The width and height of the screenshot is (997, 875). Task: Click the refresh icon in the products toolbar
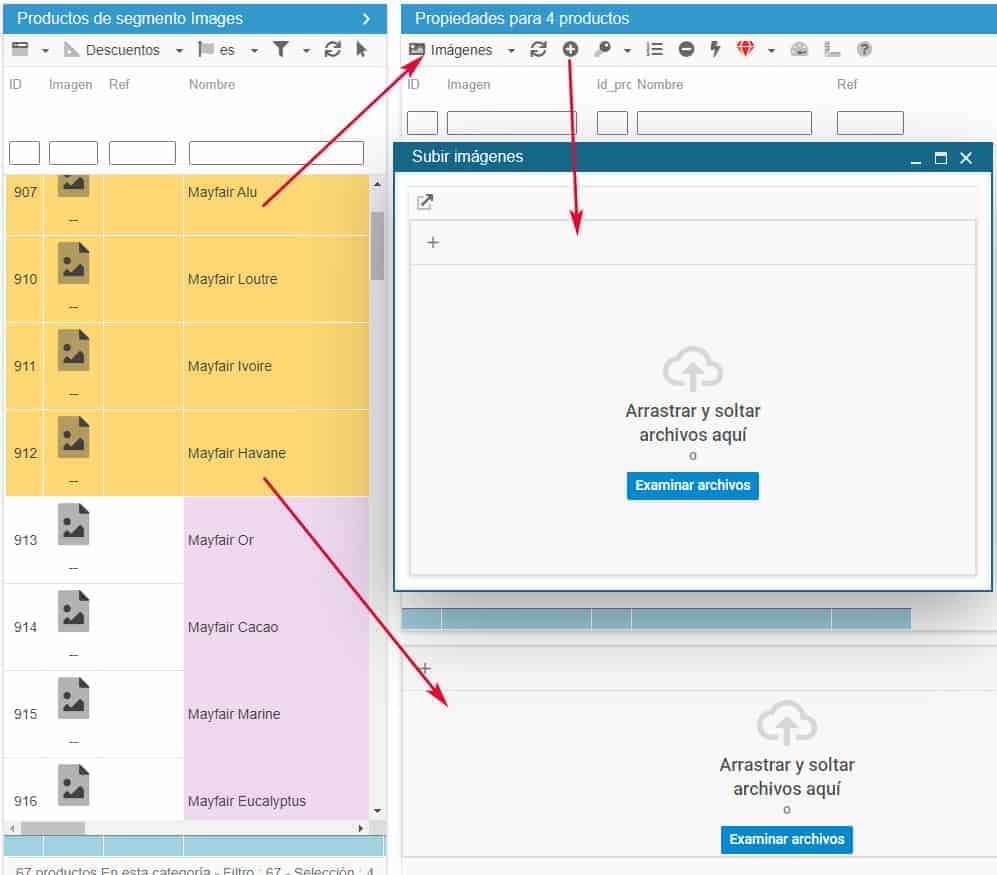coord(333,49)
